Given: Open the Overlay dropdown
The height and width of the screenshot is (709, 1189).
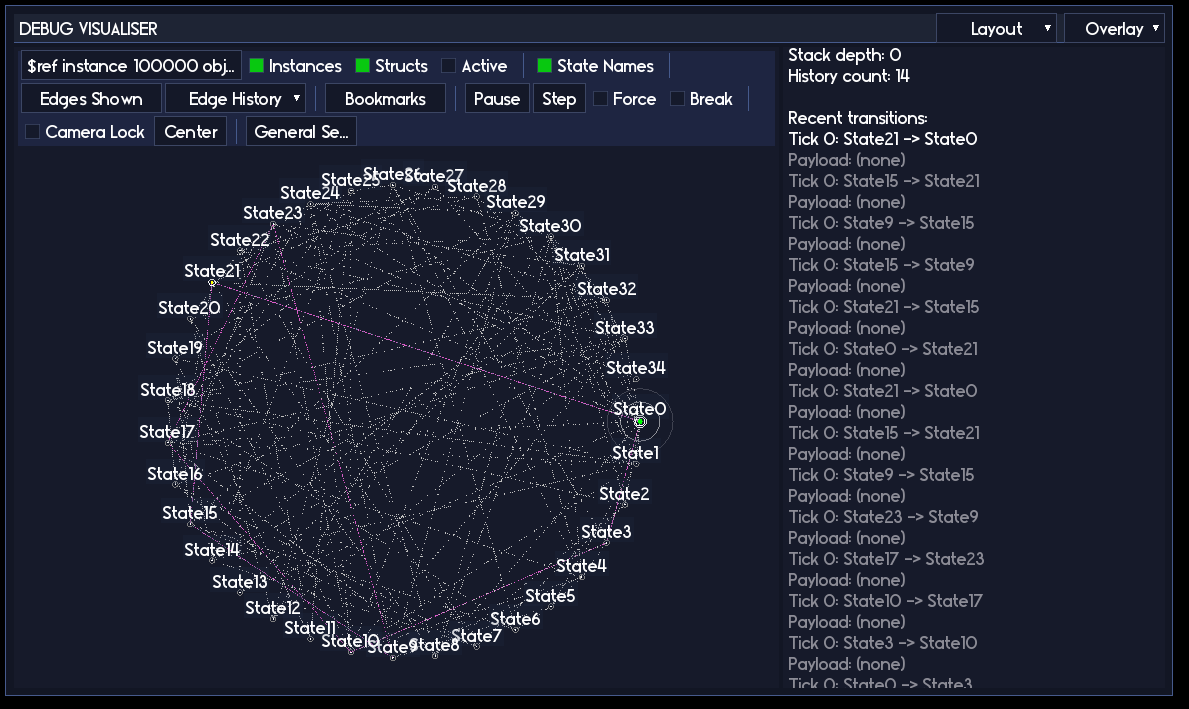Looking at the screenshot, I should [x=1113, y=28].
